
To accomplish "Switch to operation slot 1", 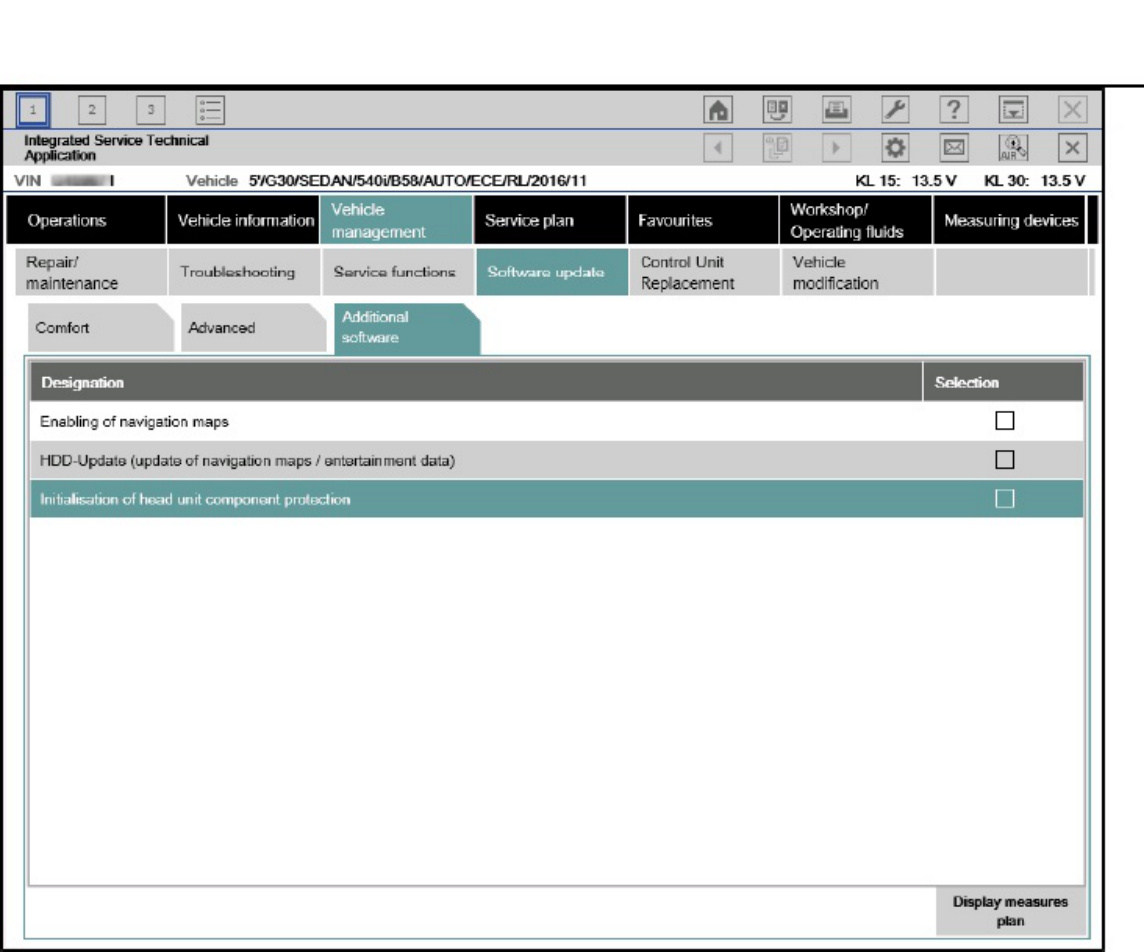I will 33,110.
